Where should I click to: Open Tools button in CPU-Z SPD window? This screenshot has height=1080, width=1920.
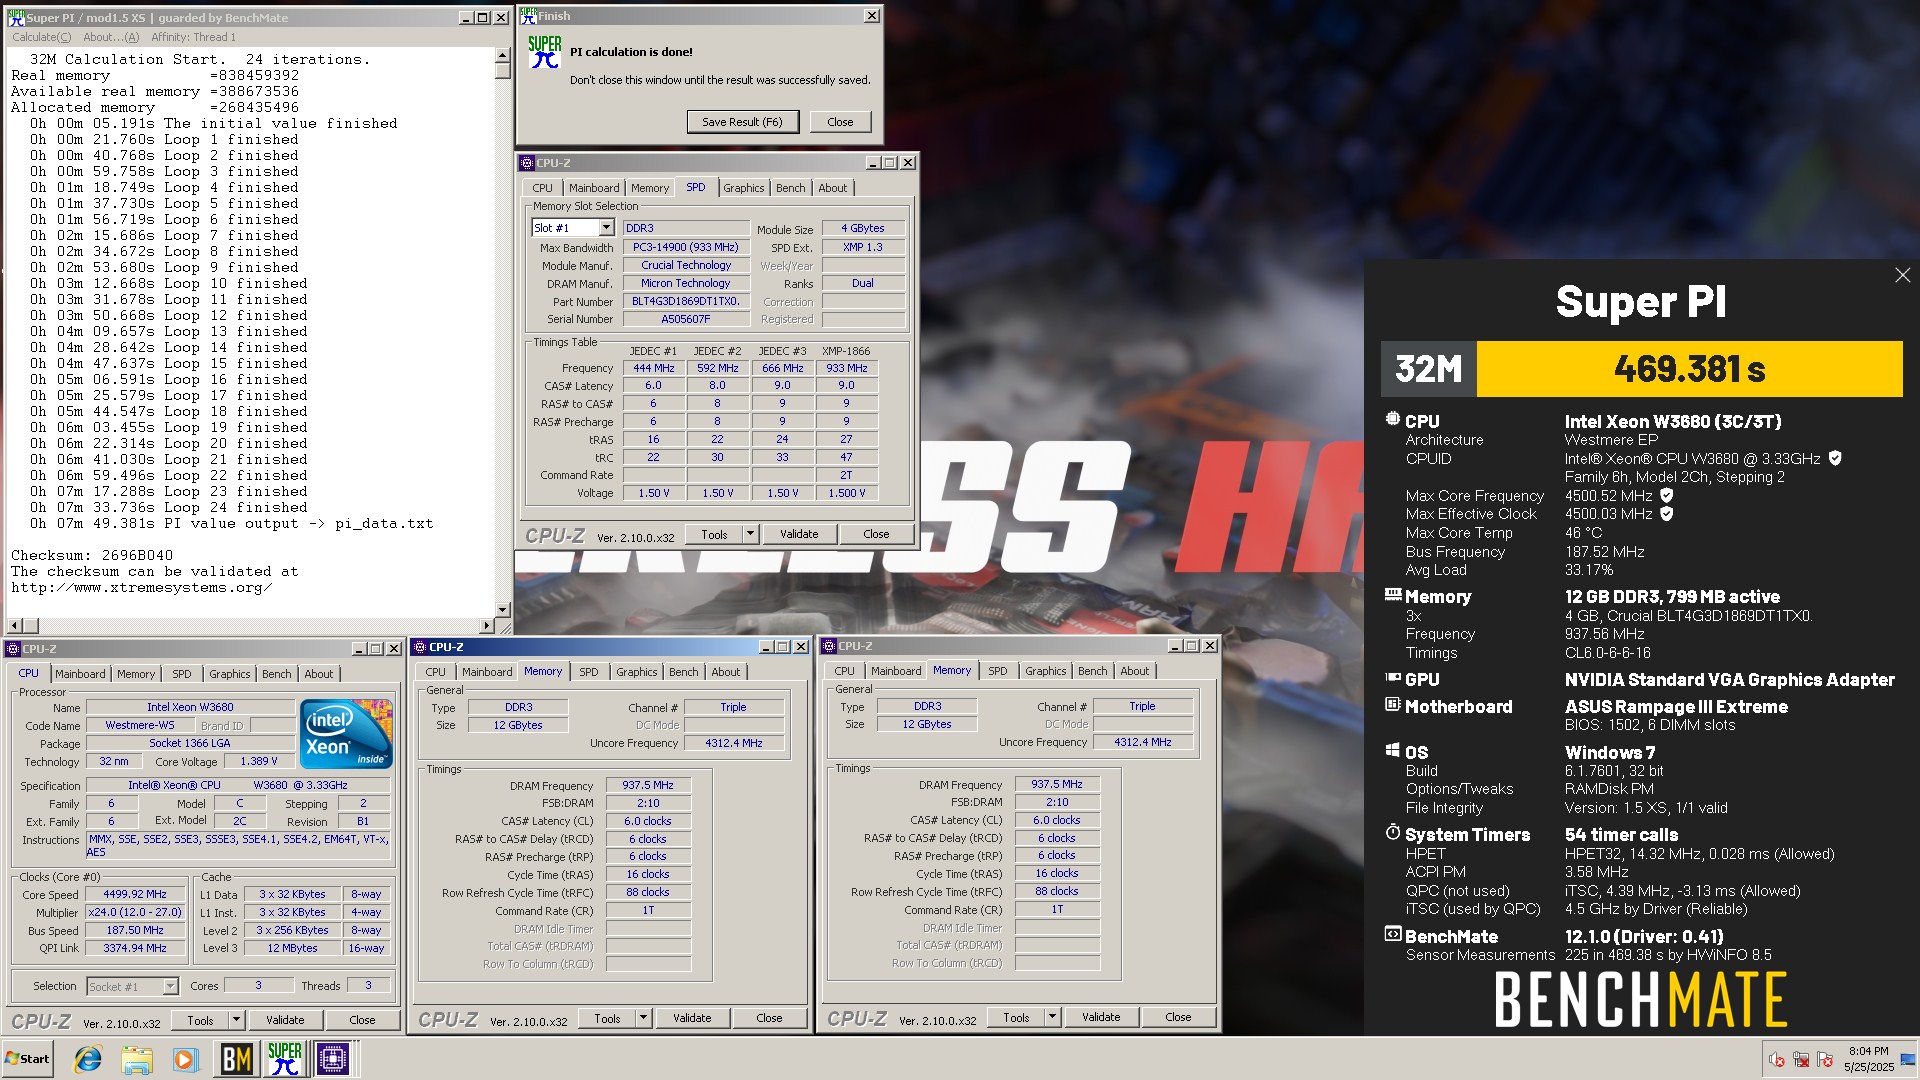tap(714, 534)
